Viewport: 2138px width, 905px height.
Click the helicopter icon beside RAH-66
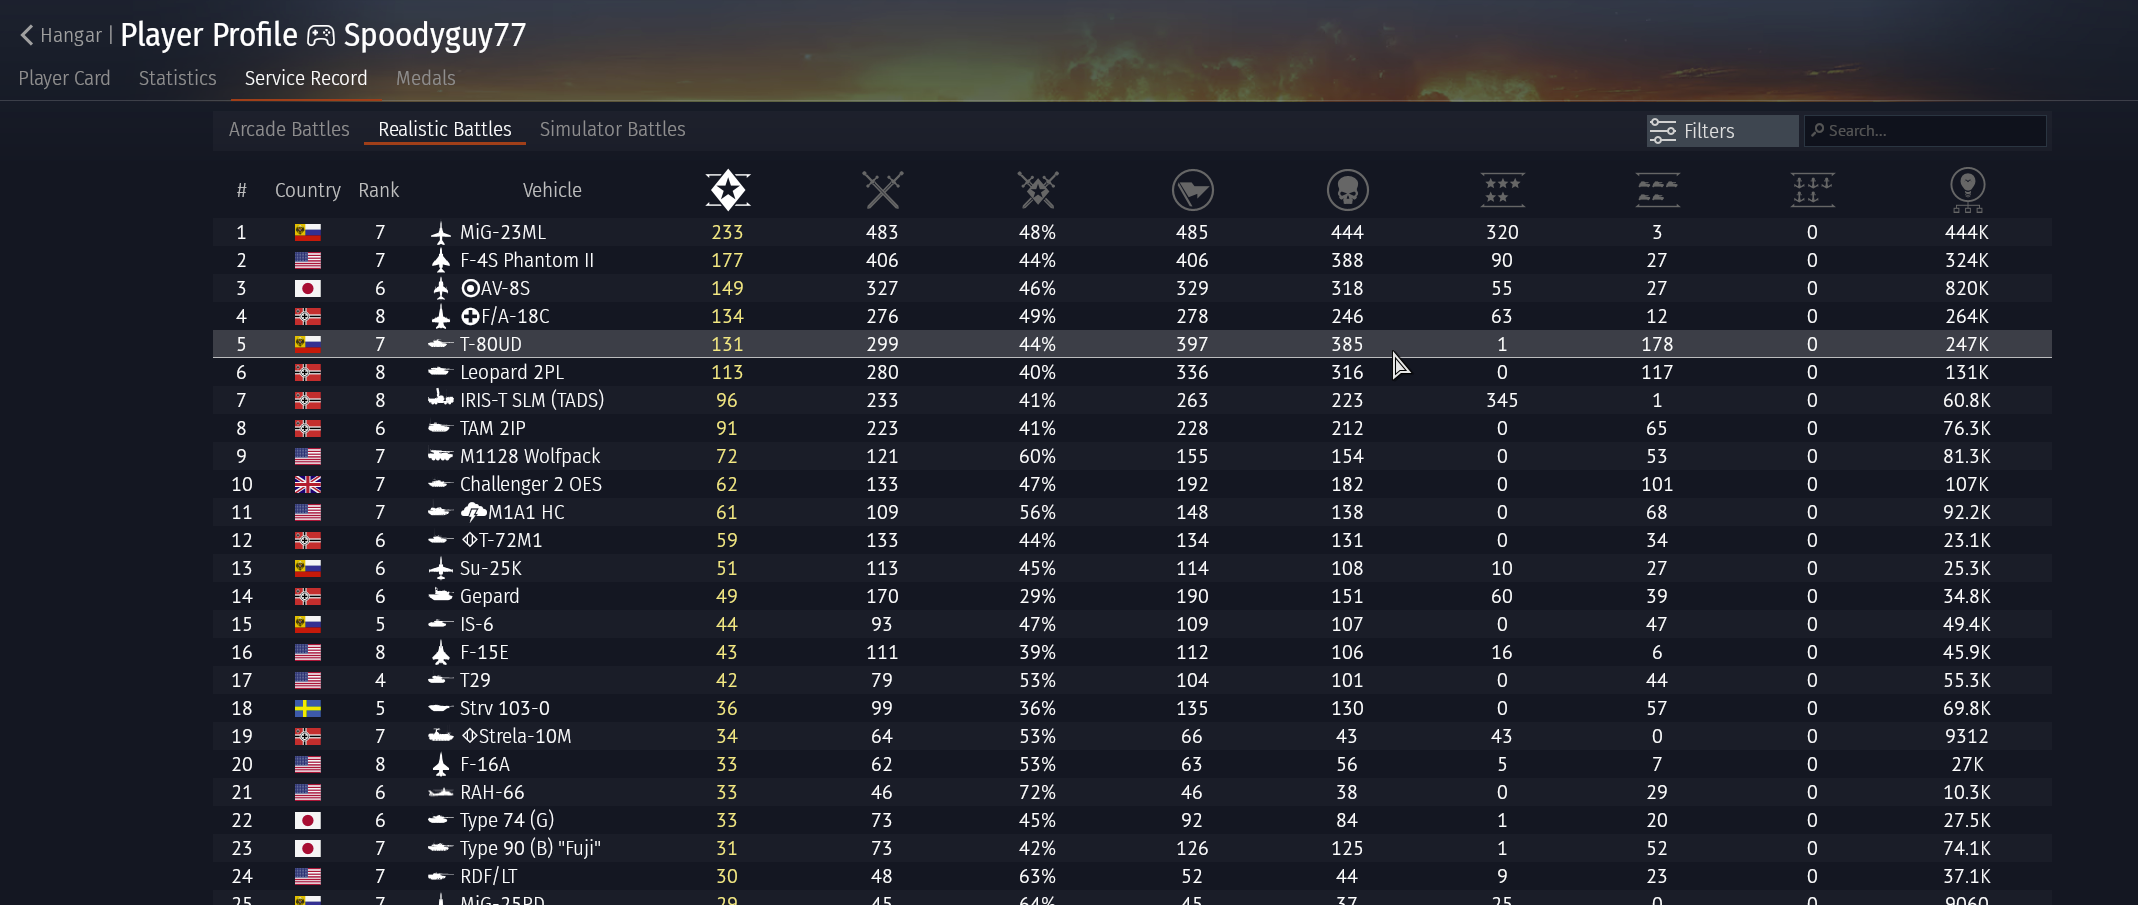[x=441, y=792]
